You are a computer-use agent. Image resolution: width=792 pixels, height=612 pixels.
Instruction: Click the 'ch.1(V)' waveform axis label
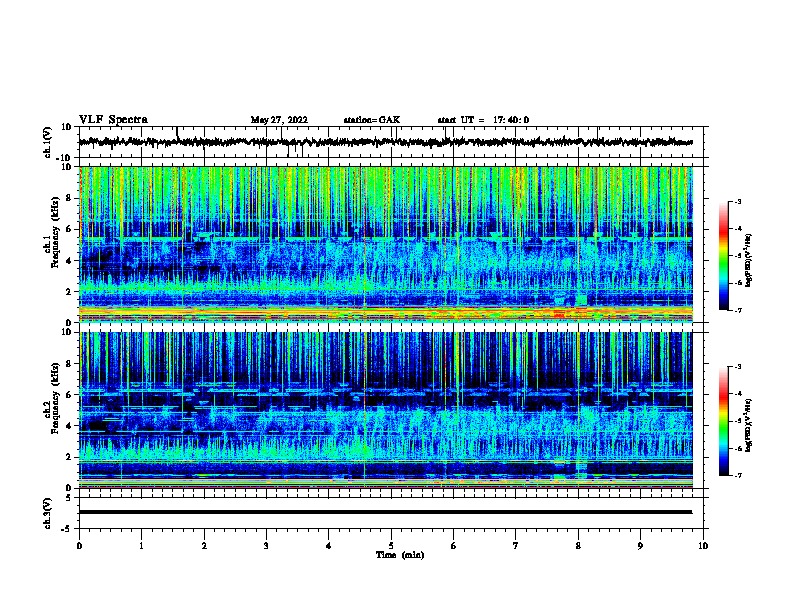click(x=48, y=142)
